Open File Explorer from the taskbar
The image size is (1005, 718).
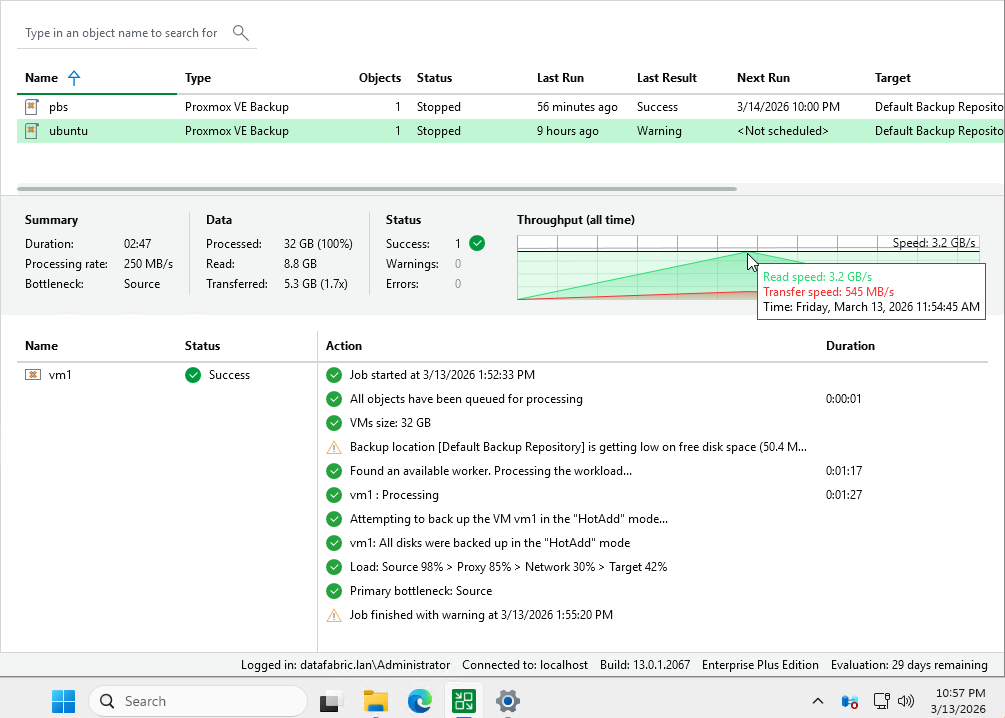(x=376, y=701)
